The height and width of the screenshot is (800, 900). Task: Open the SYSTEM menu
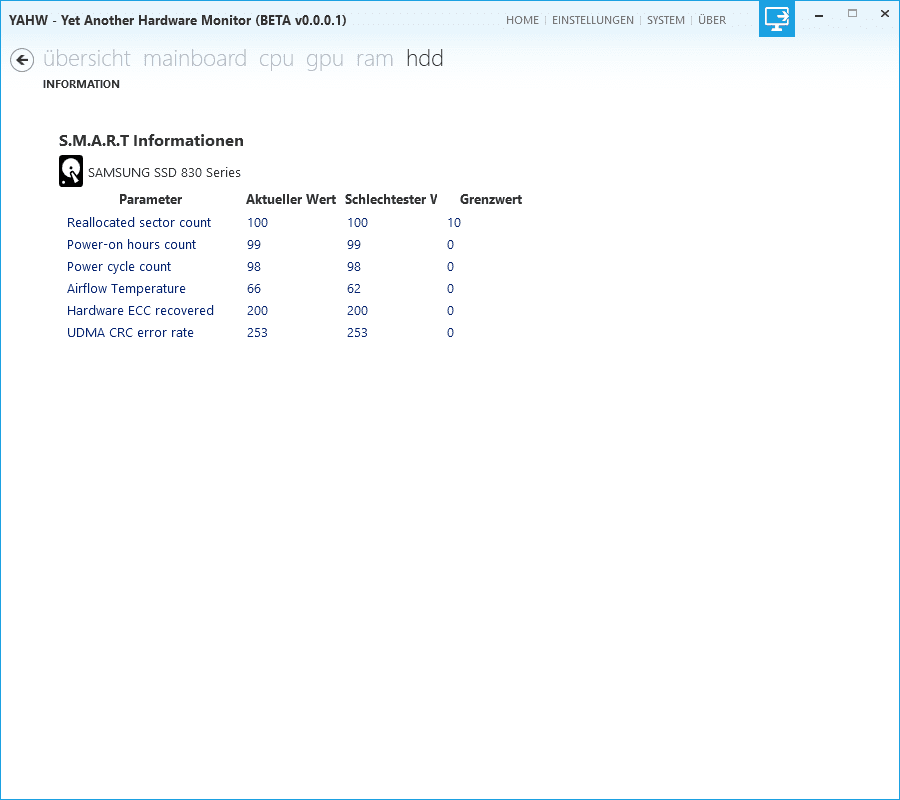(x=666, y=20)
